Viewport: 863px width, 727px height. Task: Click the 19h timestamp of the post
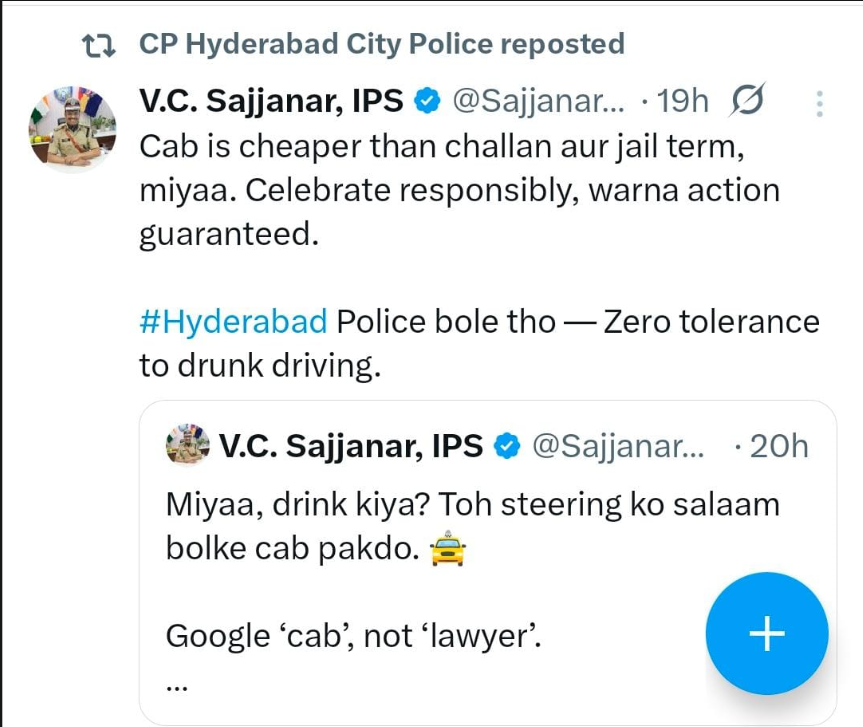coord(684,101)
